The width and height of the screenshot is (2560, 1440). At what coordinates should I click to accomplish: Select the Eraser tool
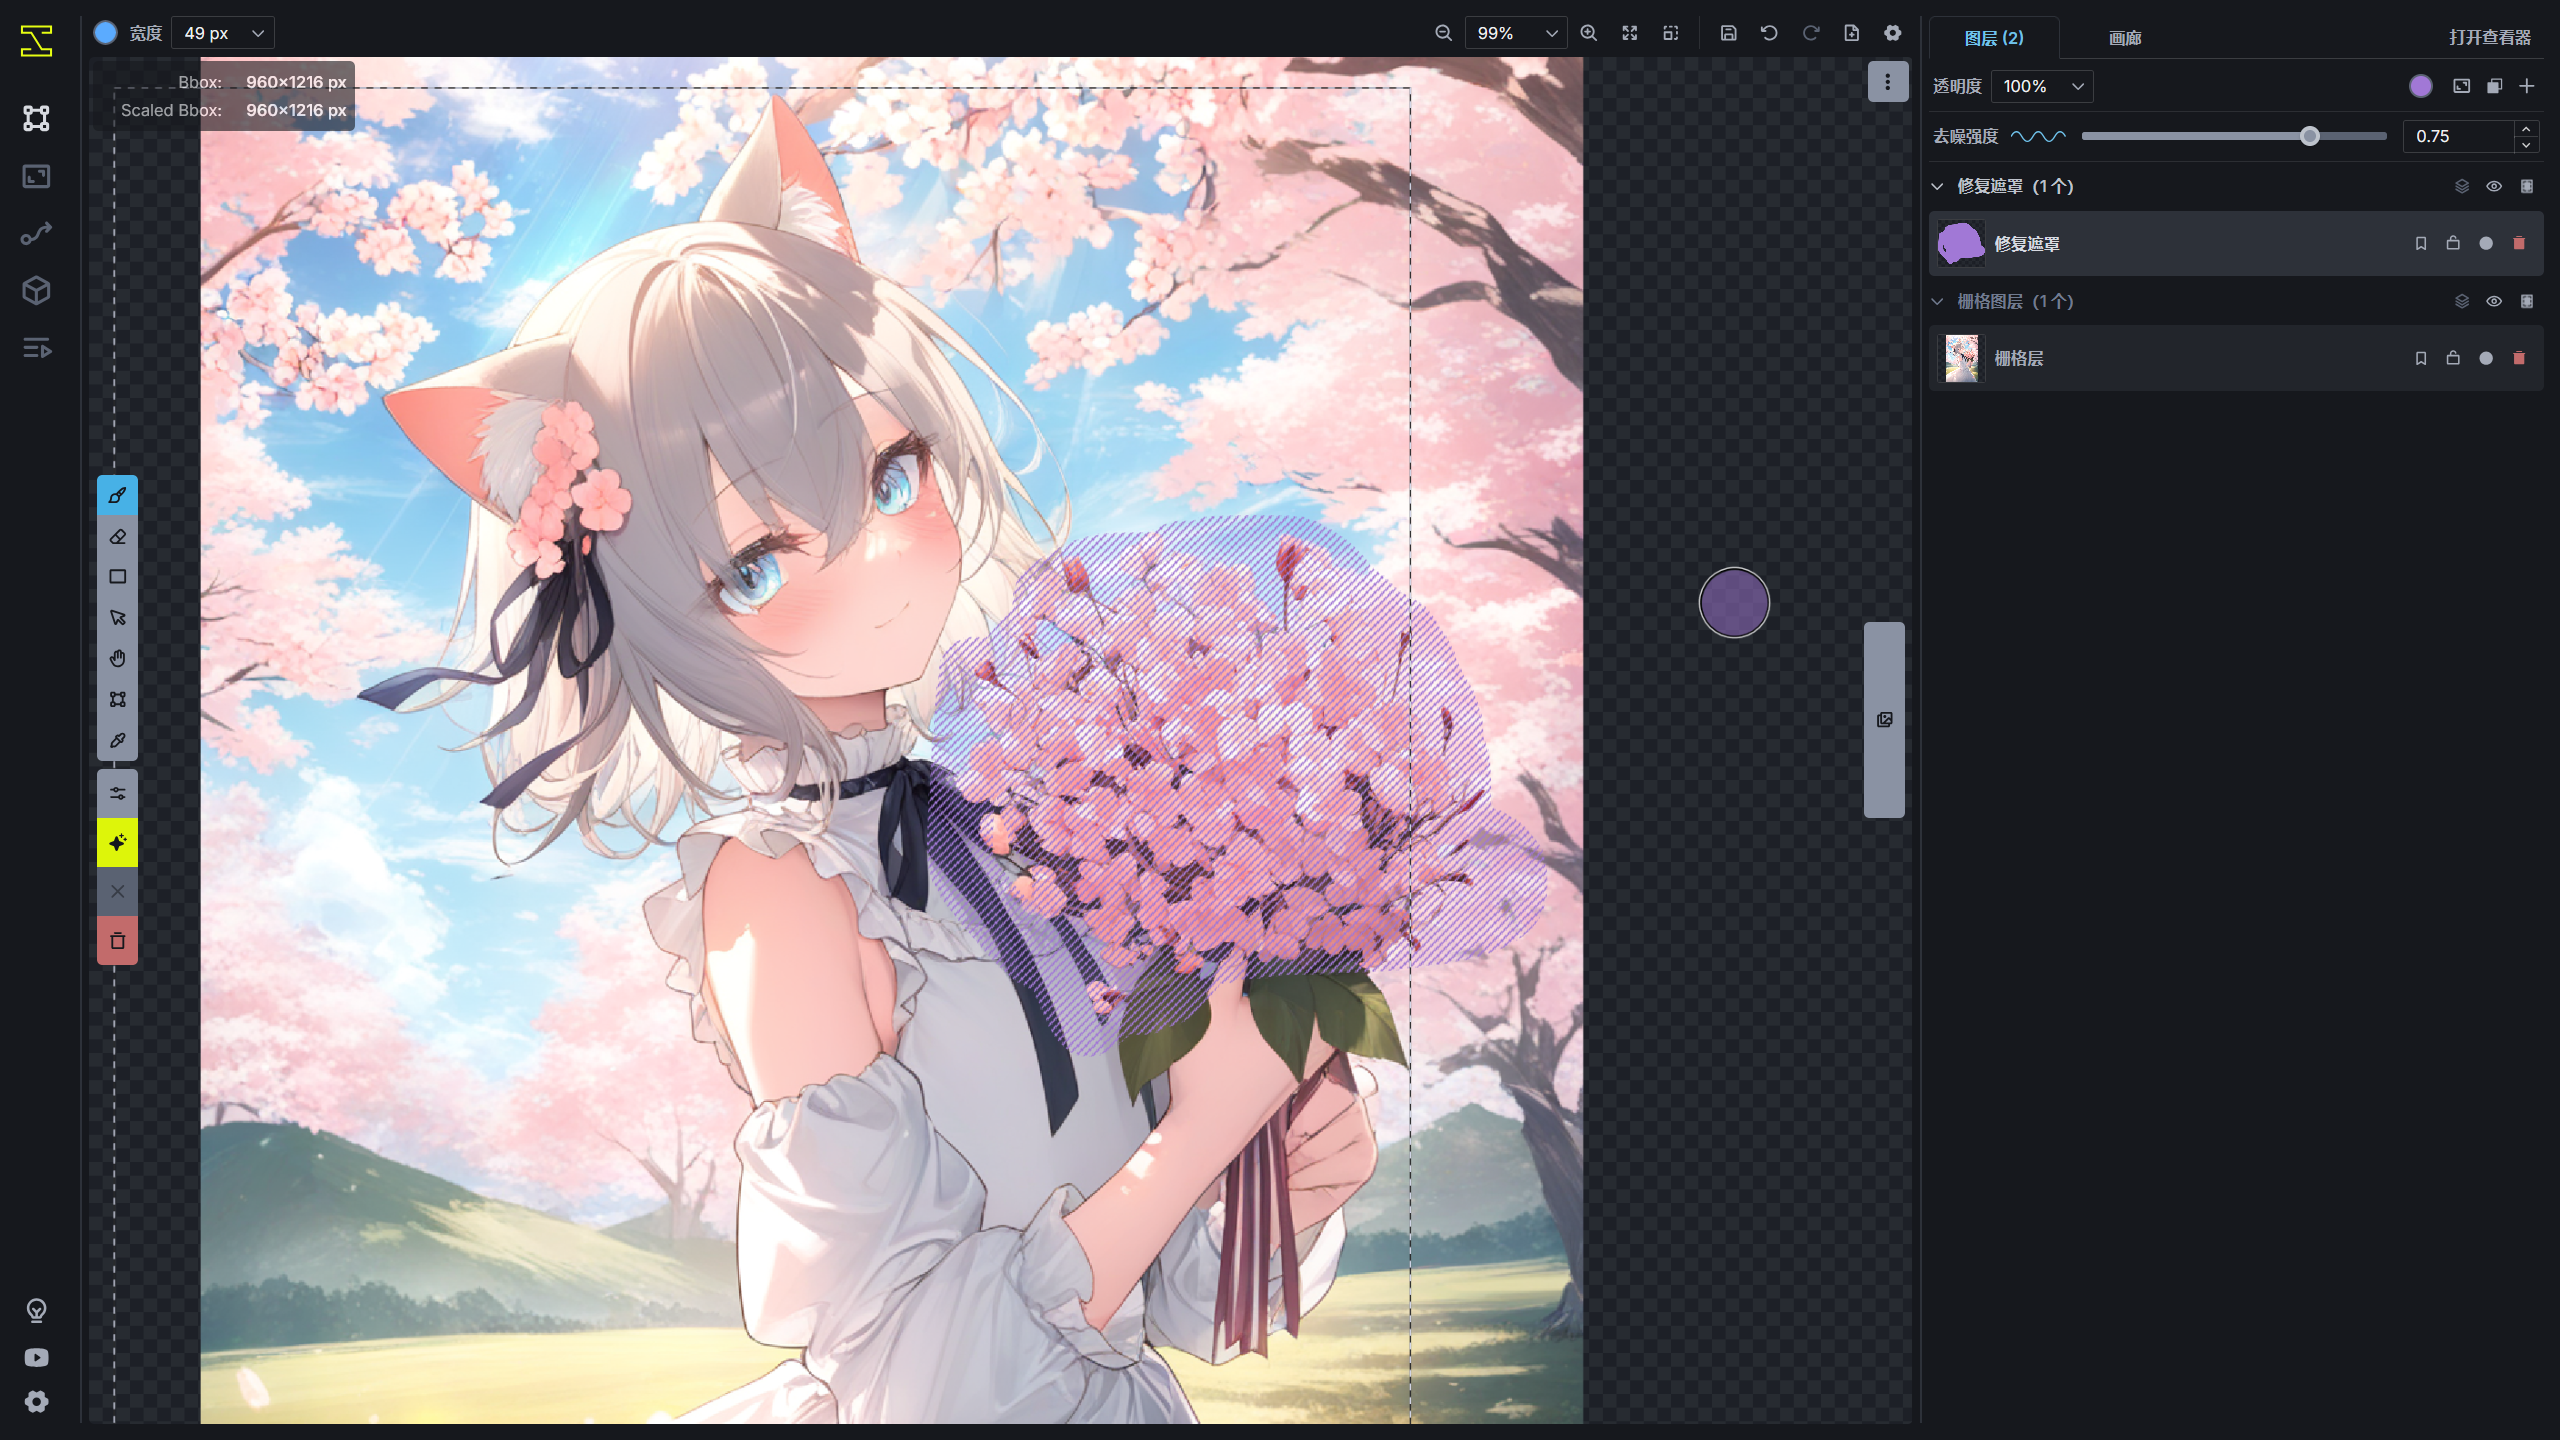(118, 536)
